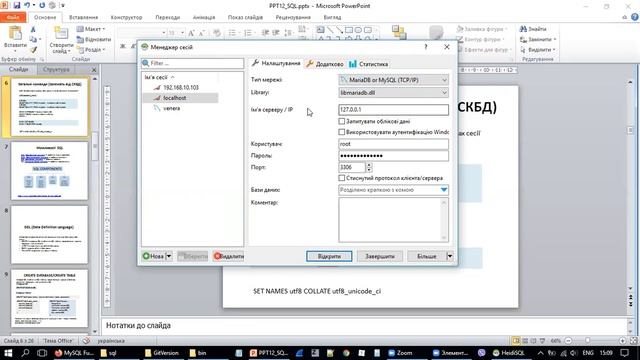
Task: Increase font size with the large A icon
Action: [191, 33]
